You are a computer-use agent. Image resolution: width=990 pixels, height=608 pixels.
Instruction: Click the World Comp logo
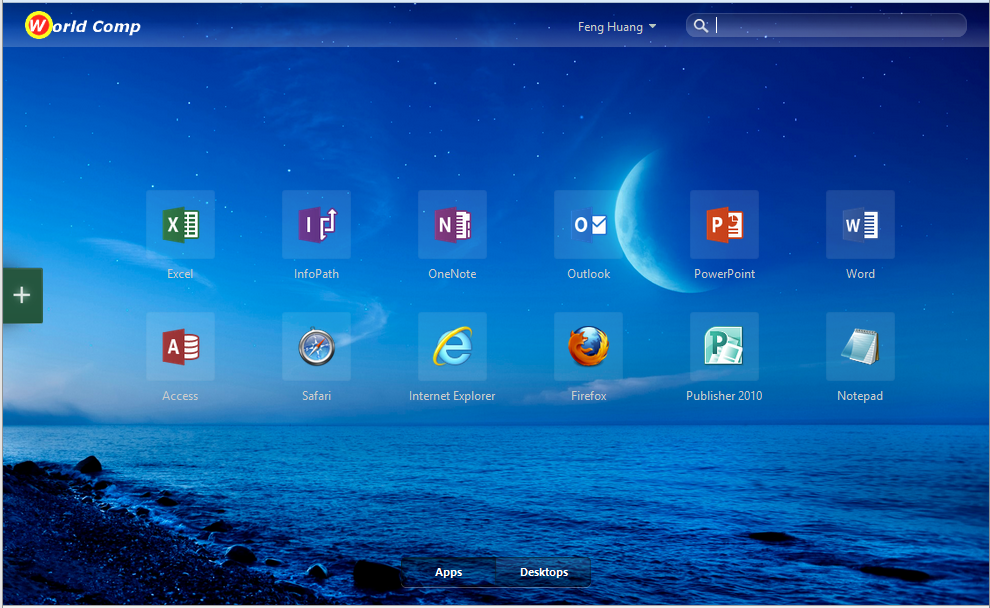pyautogui.click(x=83, y=26)
